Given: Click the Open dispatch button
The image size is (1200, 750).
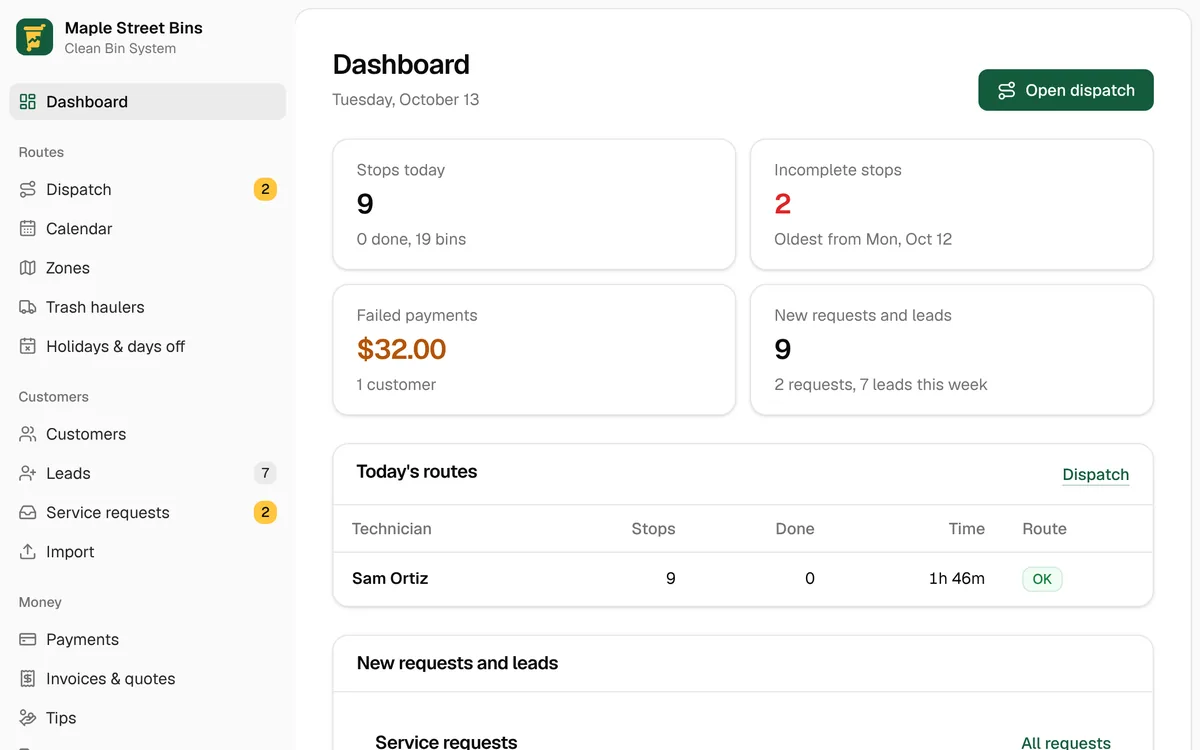Looking at the screenshot, I should (1066, 90).
